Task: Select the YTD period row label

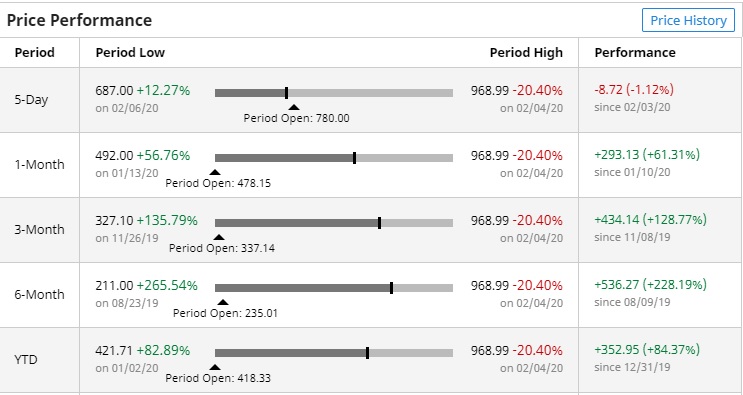Action: point(26,359)
